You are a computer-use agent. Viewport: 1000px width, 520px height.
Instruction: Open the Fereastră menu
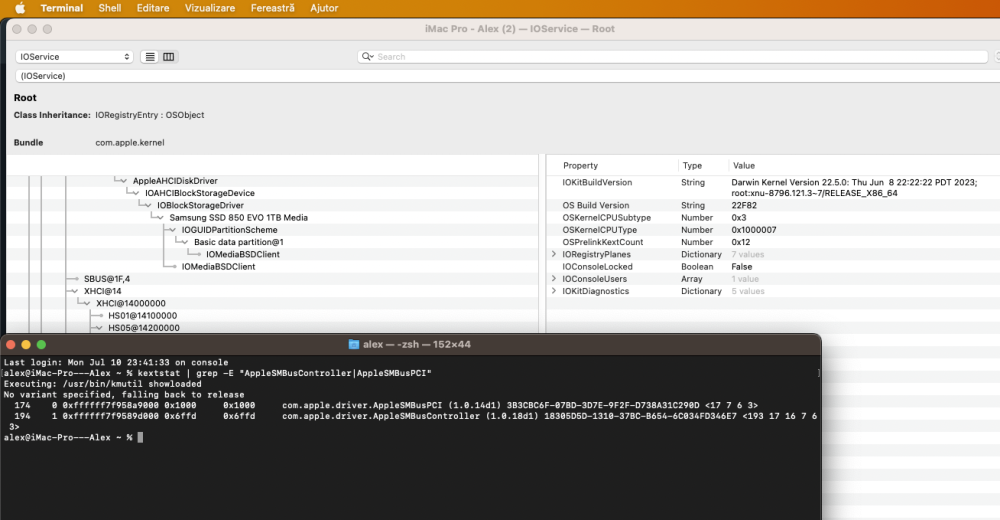tap(272, 8)
